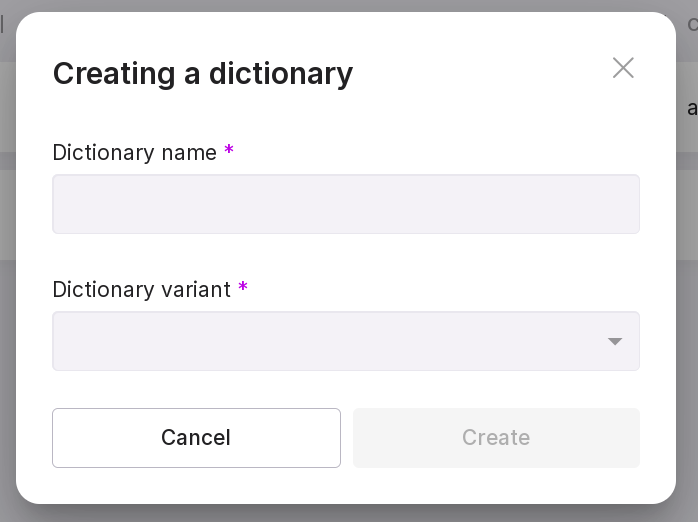Click the "Dictionary name" label
The width and height of the screenshot is (698, 522).
[134, 153]
